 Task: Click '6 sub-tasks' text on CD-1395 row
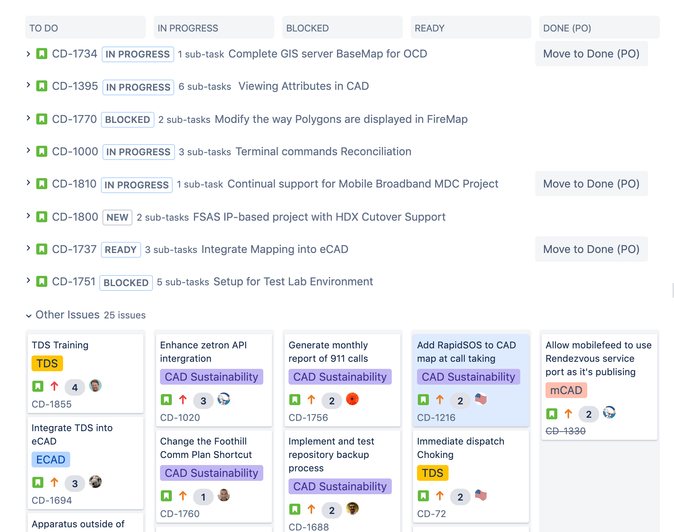[205, 86]
